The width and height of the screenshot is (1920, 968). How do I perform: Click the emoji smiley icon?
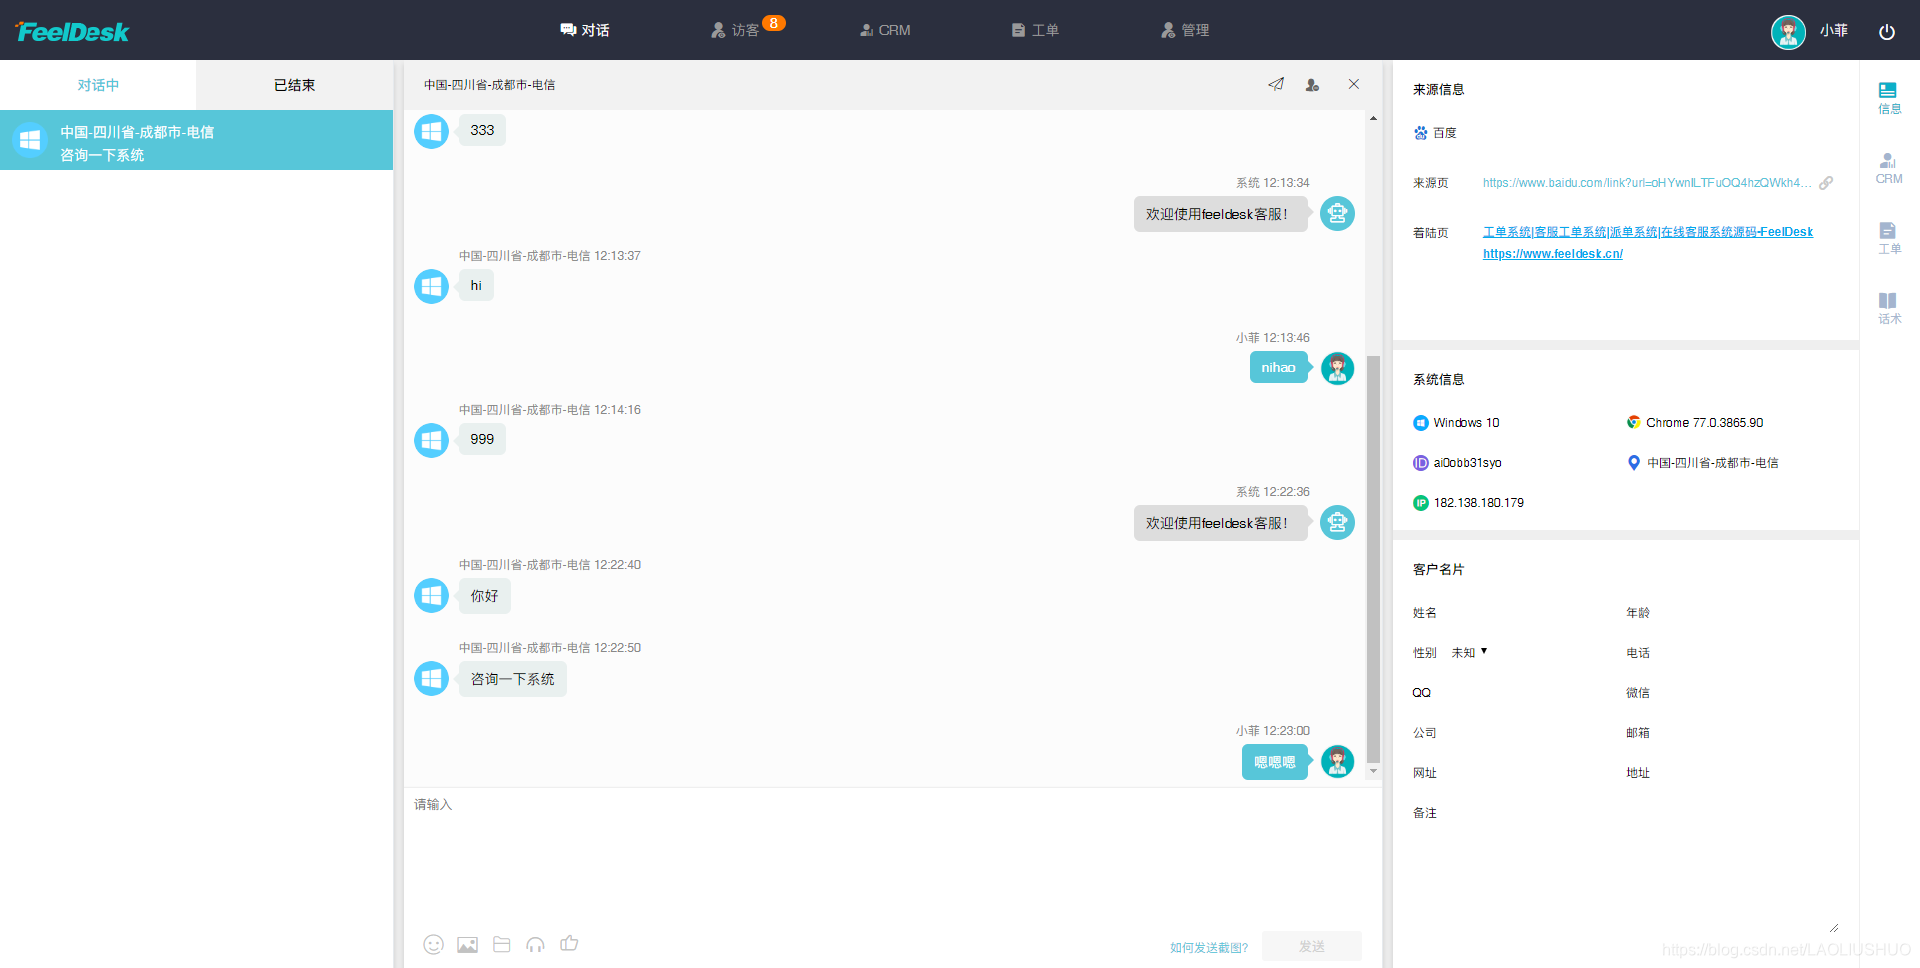tap(433, 944)
